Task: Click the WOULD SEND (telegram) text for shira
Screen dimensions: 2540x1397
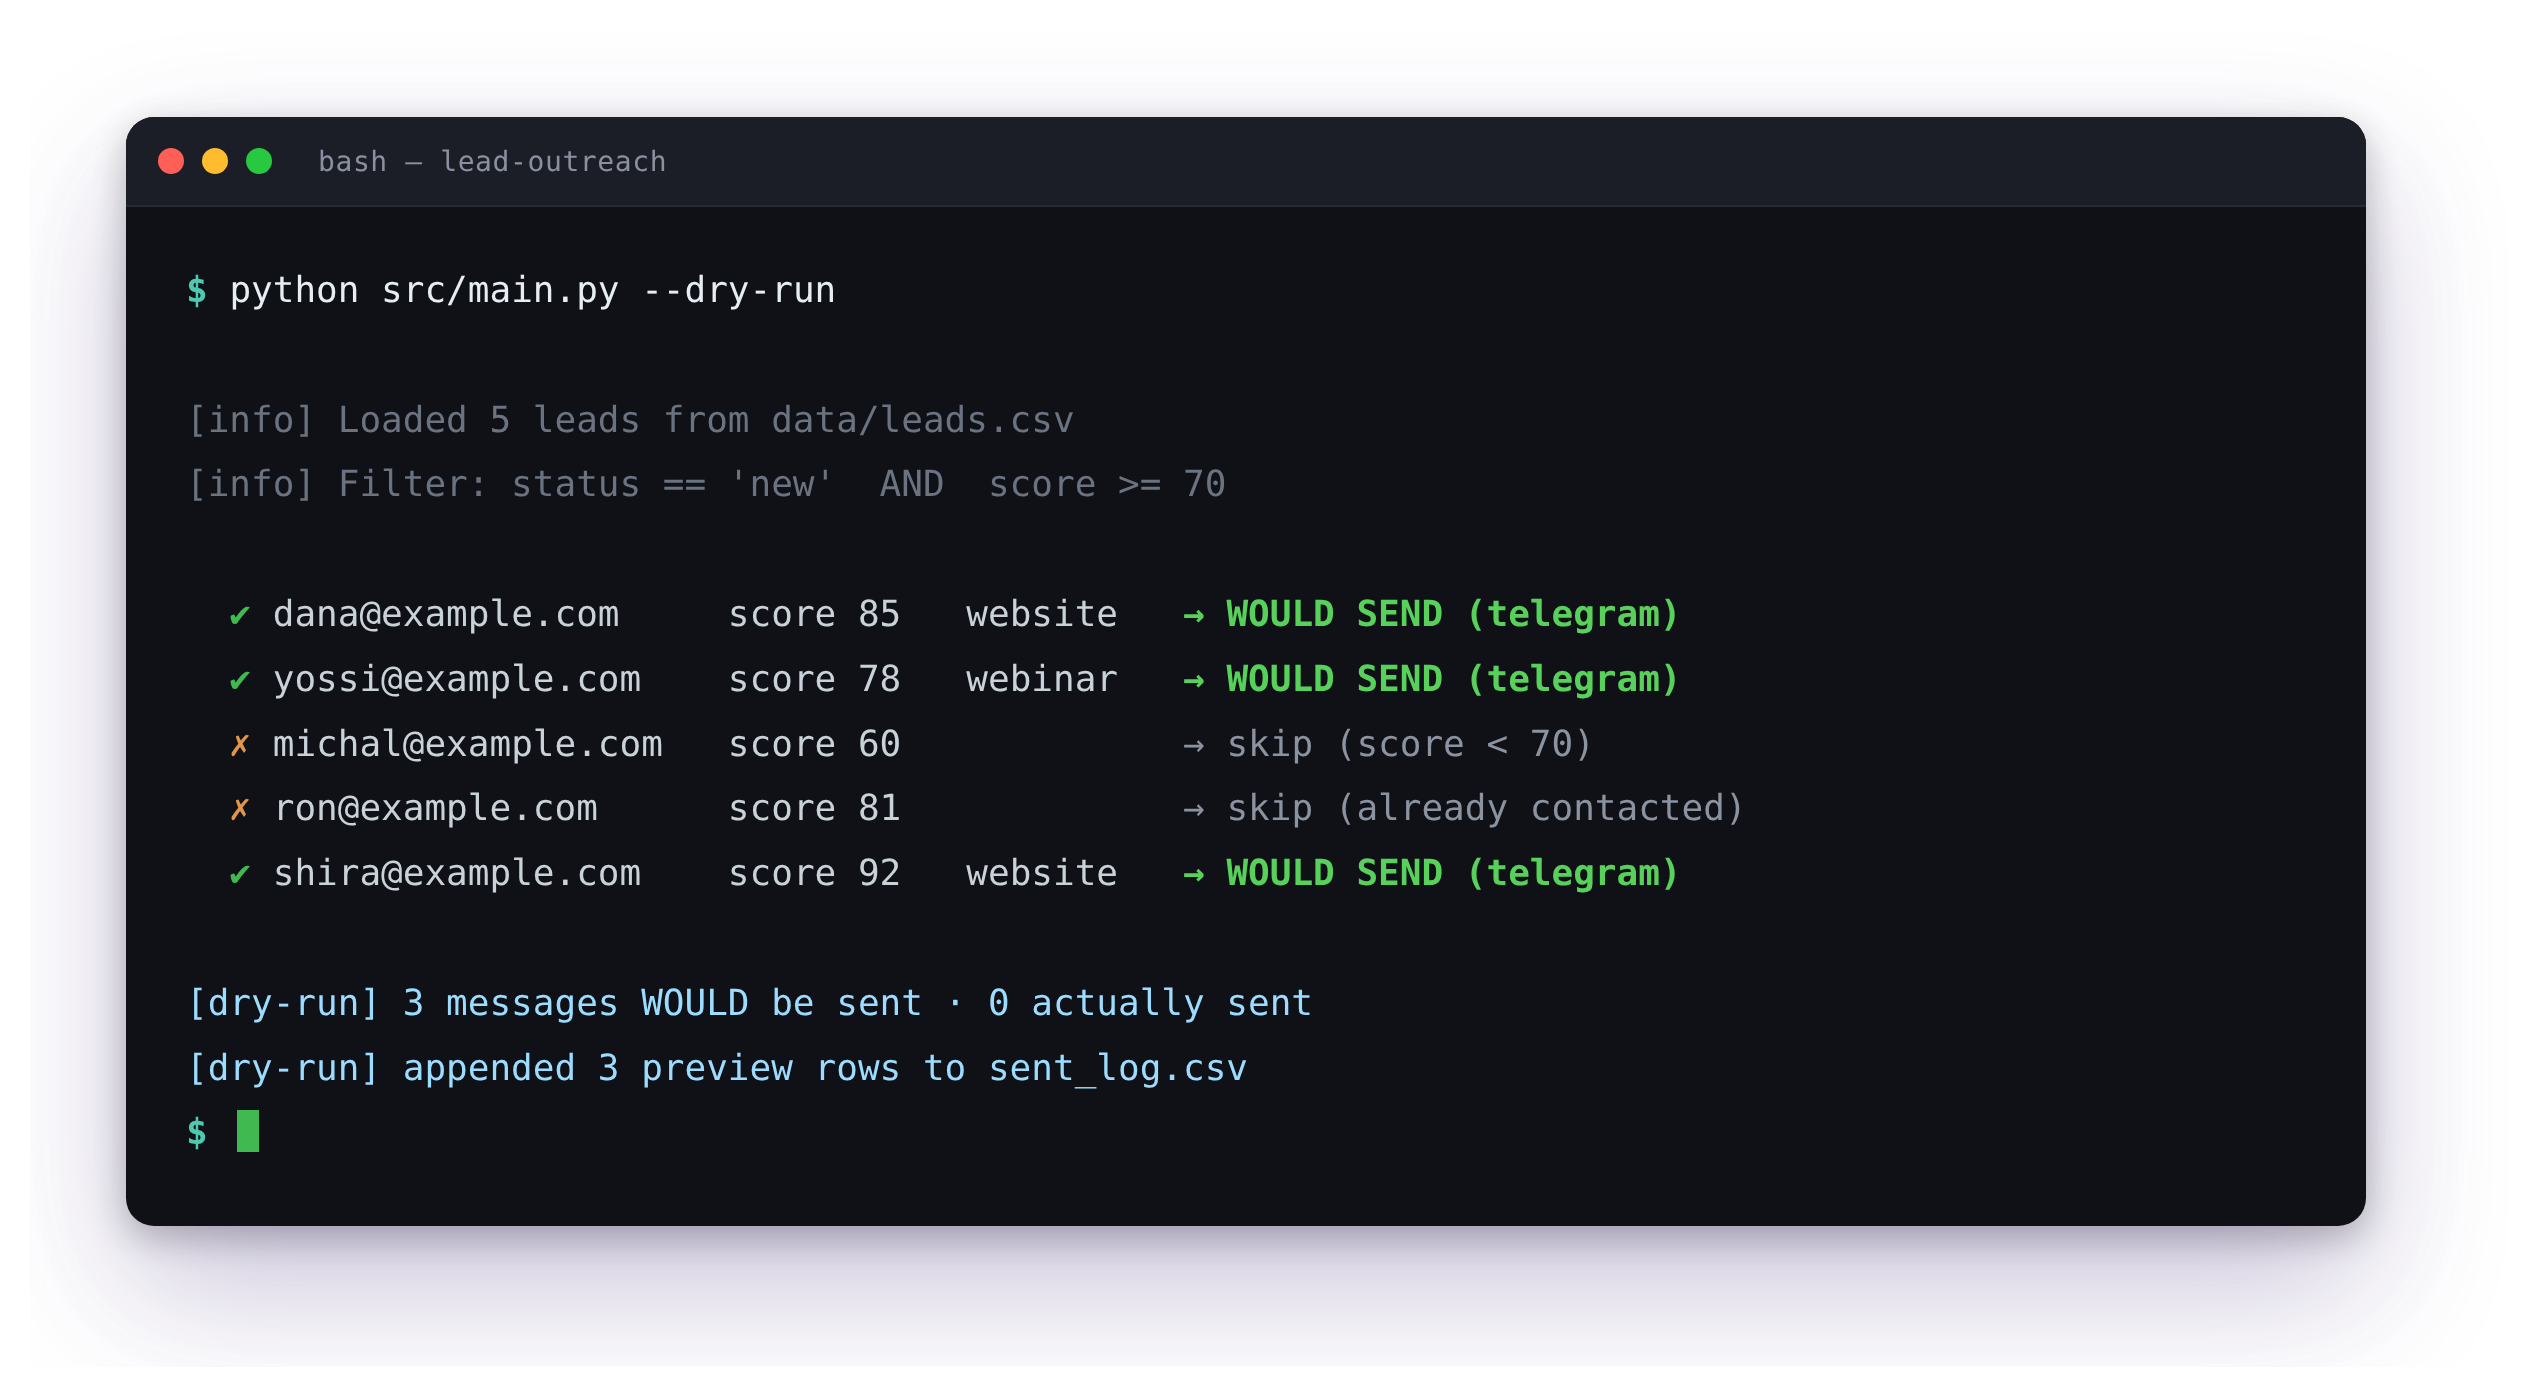Action: click(1452, 874)
